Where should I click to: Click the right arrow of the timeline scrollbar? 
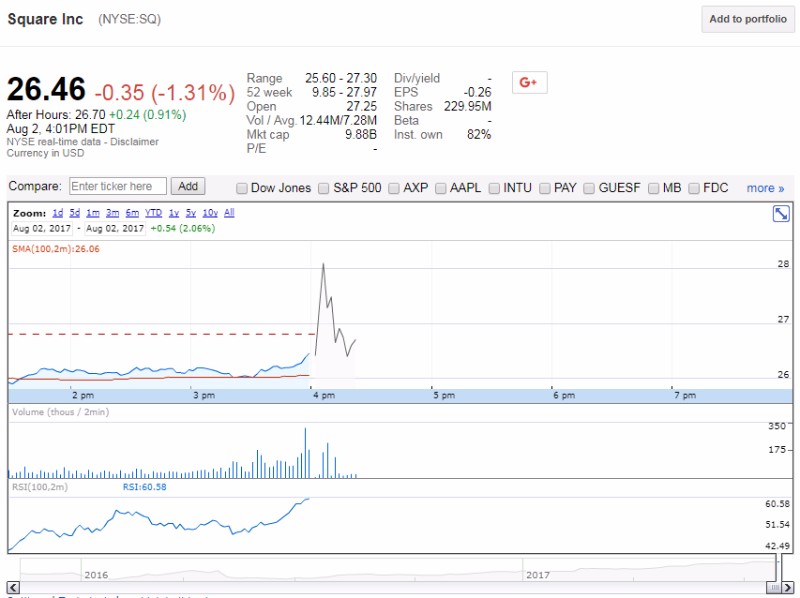(788, 587)
